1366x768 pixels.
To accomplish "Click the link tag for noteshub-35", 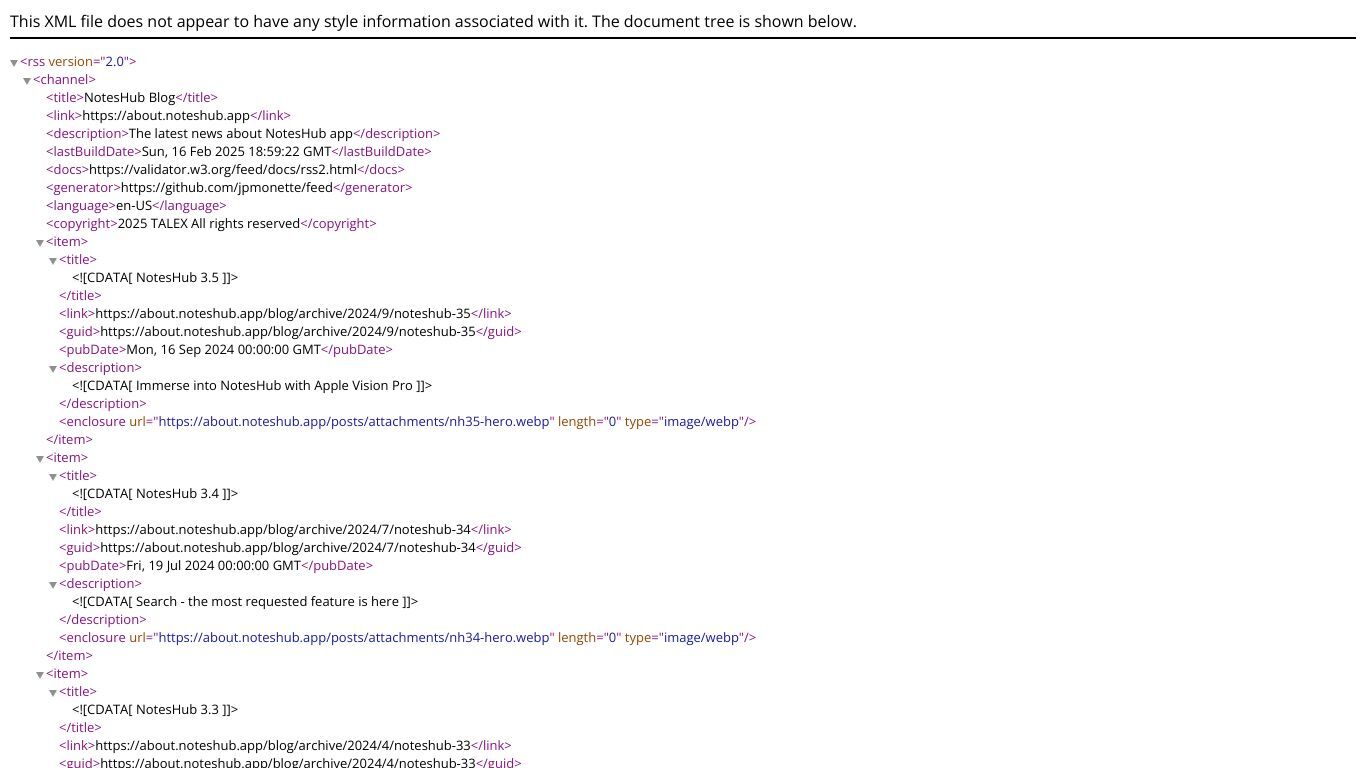I will [285, 313].
